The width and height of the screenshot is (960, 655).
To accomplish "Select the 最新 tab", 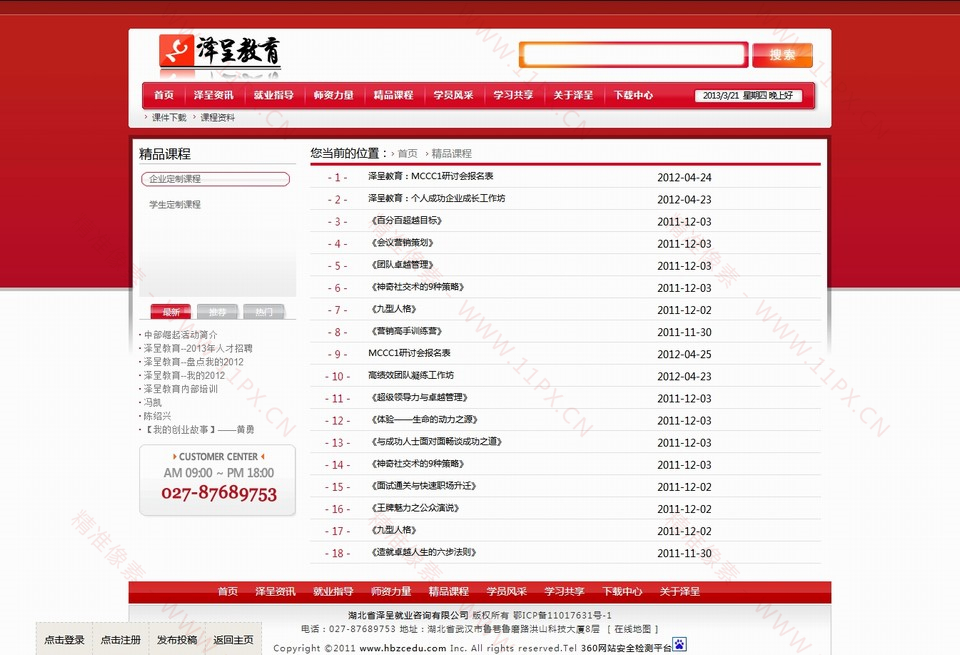I will [x=170, y=312].
